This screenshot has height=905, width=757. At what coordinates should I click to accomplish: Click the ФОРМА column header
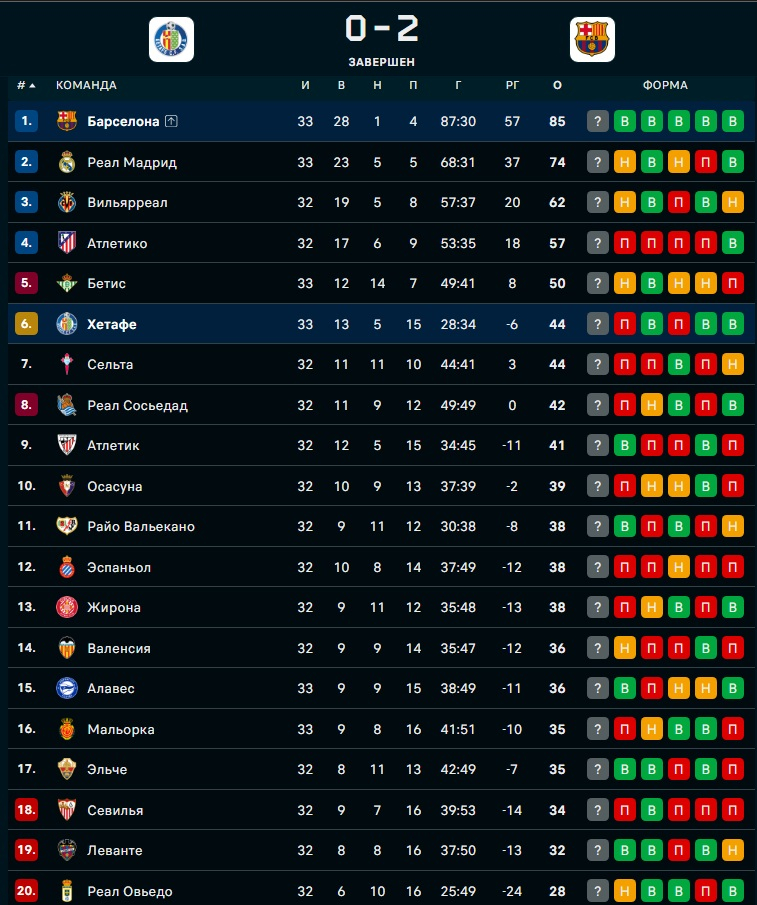pos(665,85)
